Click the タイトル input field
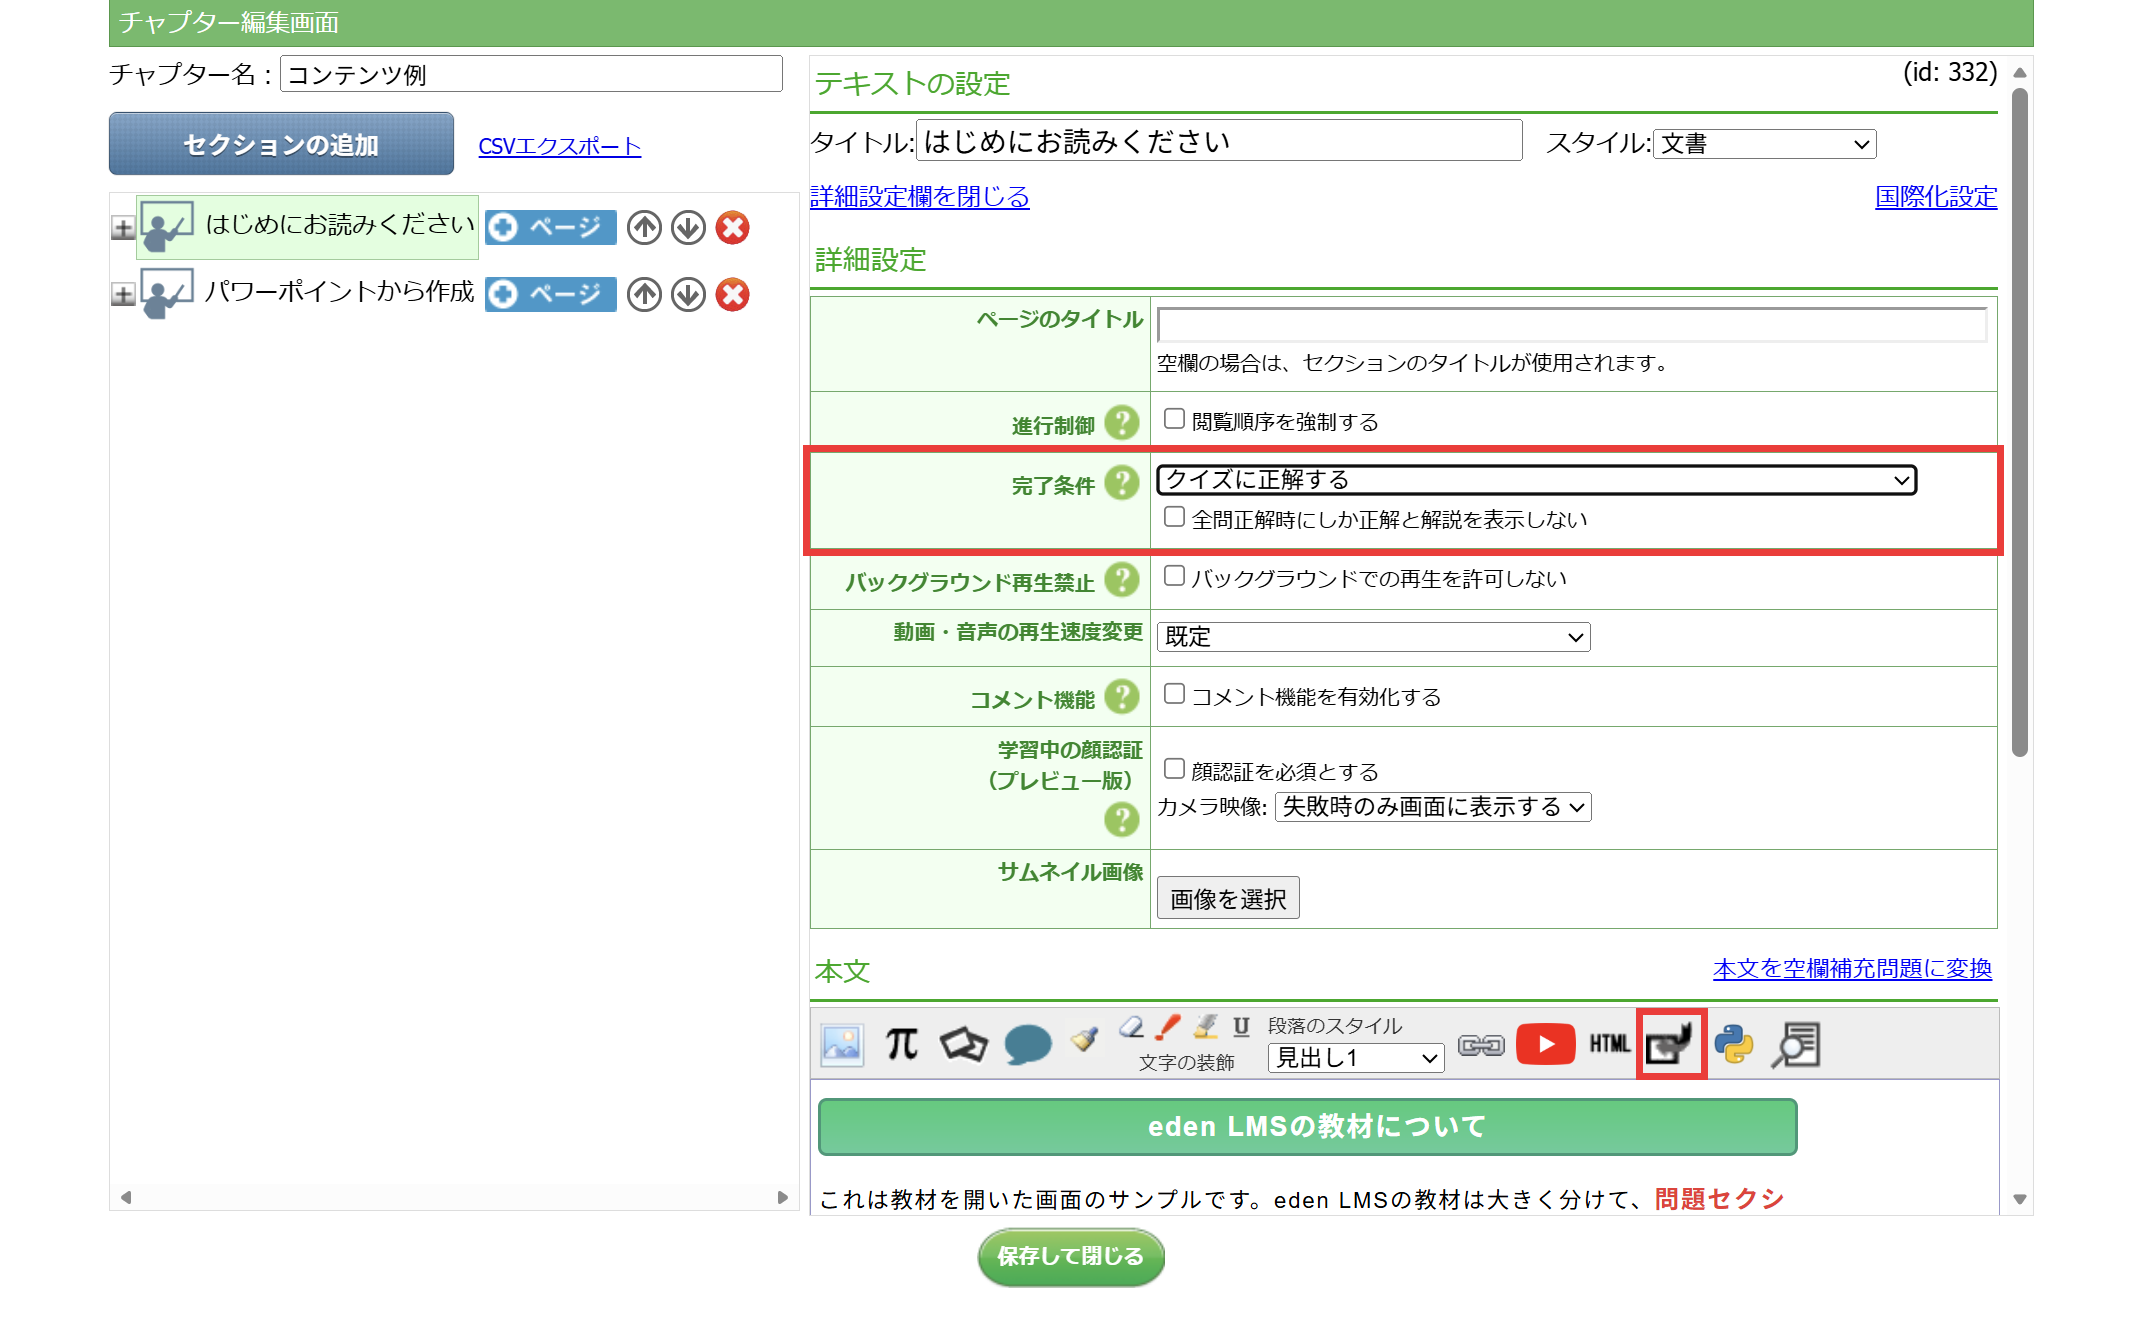 pyautogui.click(x=1219, y=141)
